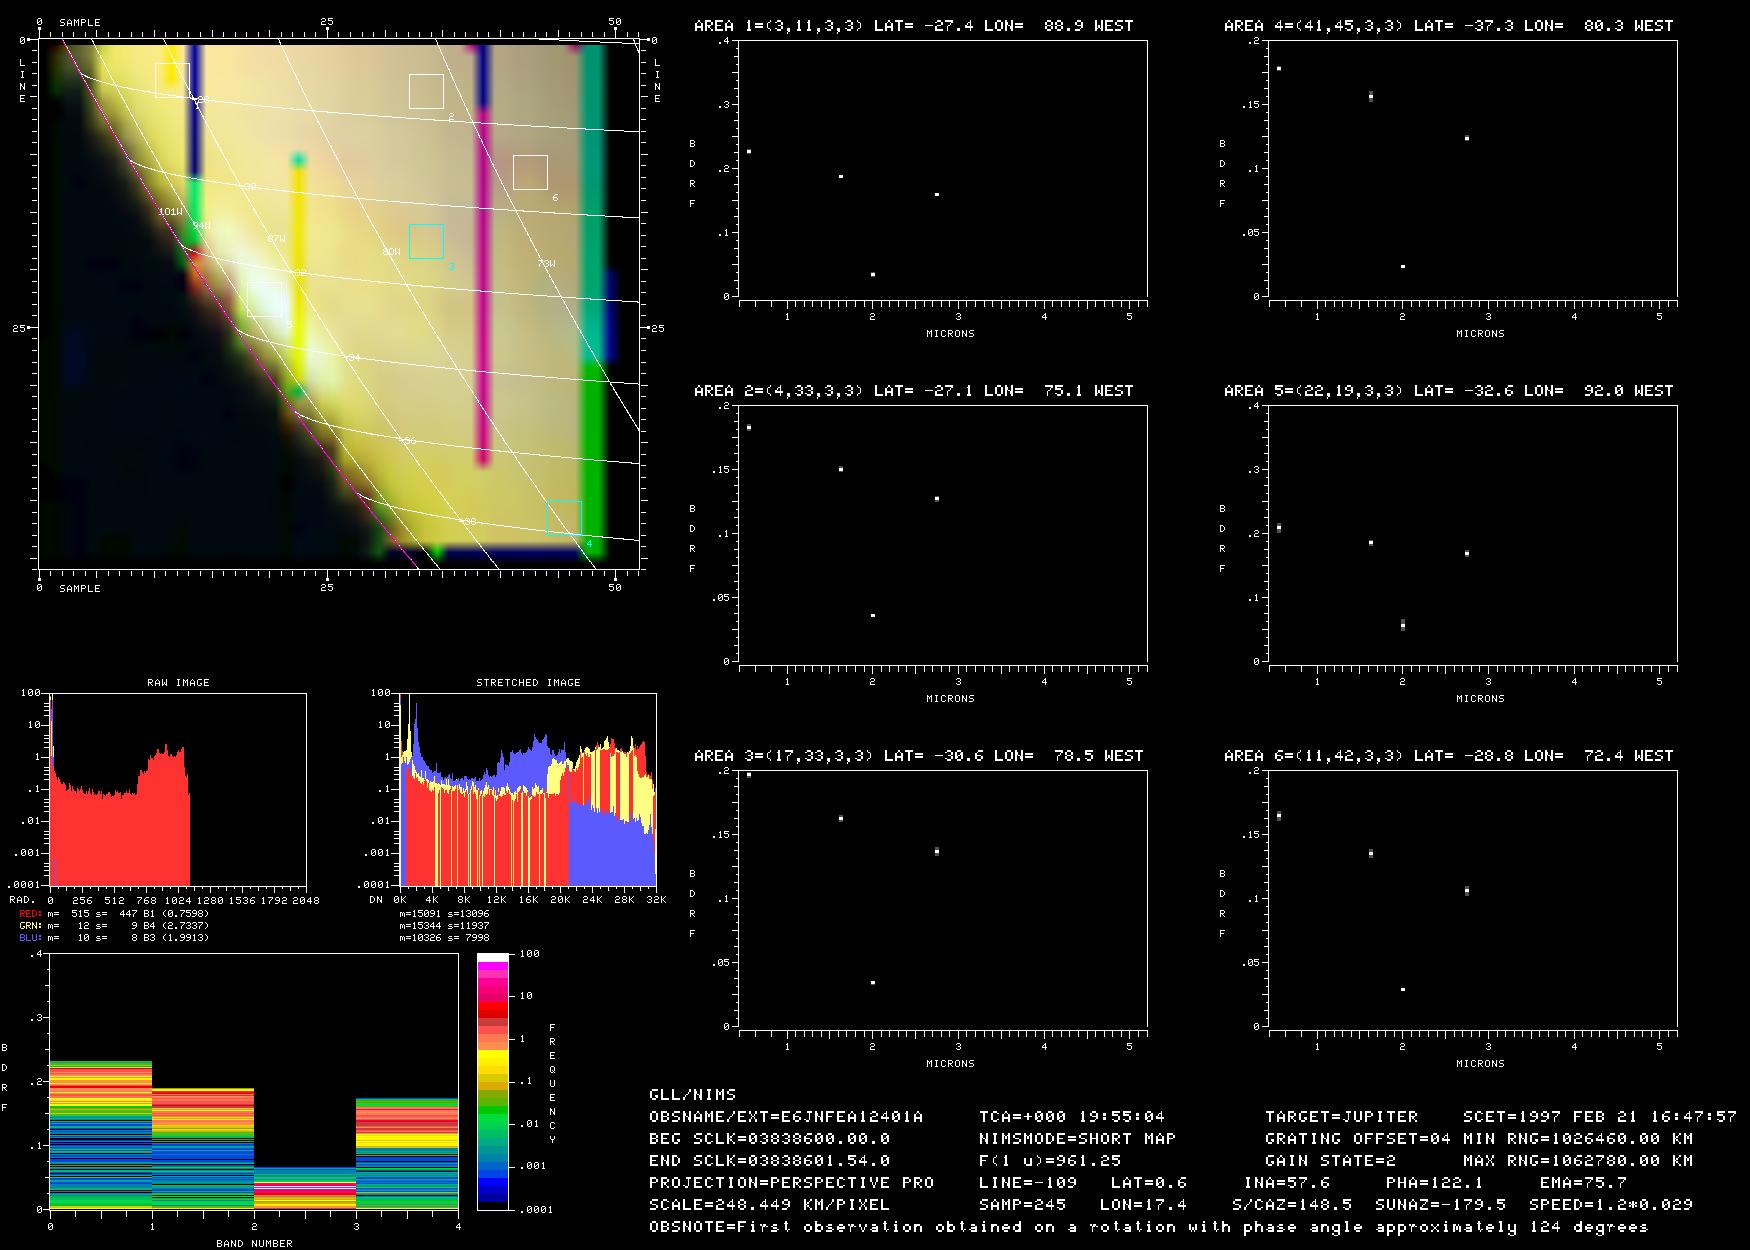Image resolution: width=1750 pixels, height=1250 pixels.
Task: Click the AREA 4 plot title
Action: pos(1448,26)
